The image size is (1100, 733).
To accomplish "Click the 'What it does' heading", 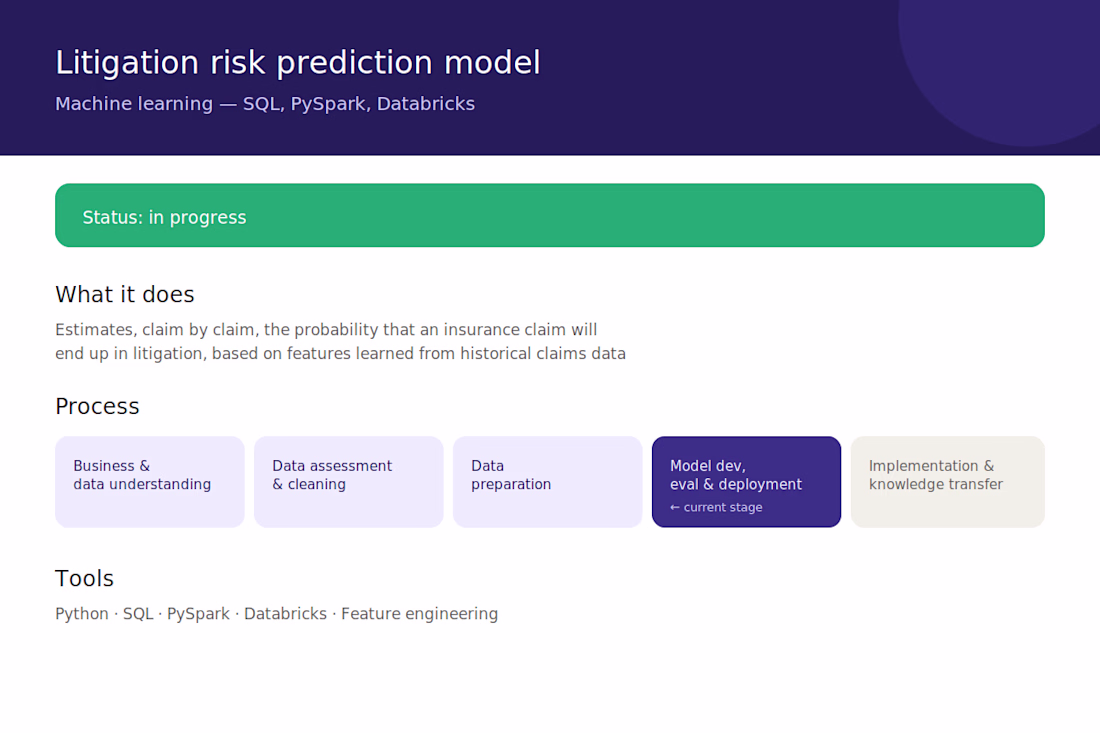I will click(x=125, y=295).
